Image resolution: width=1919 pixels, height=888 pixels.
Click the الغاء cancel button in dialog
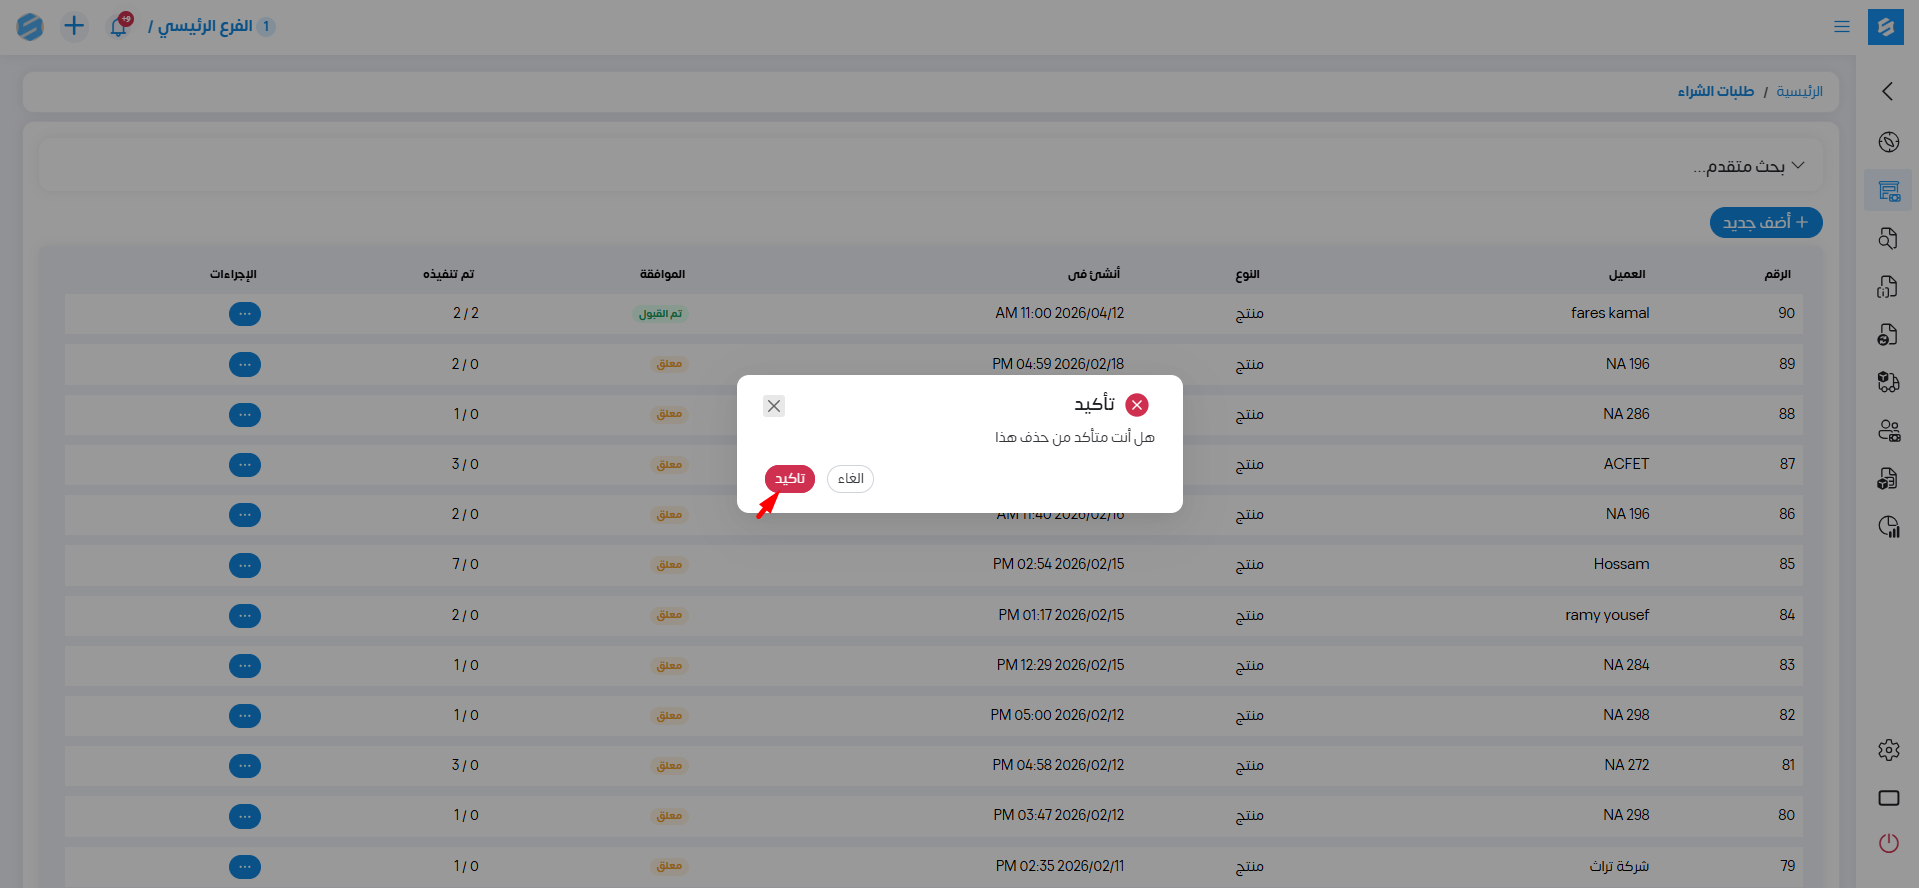click(850, 479)
